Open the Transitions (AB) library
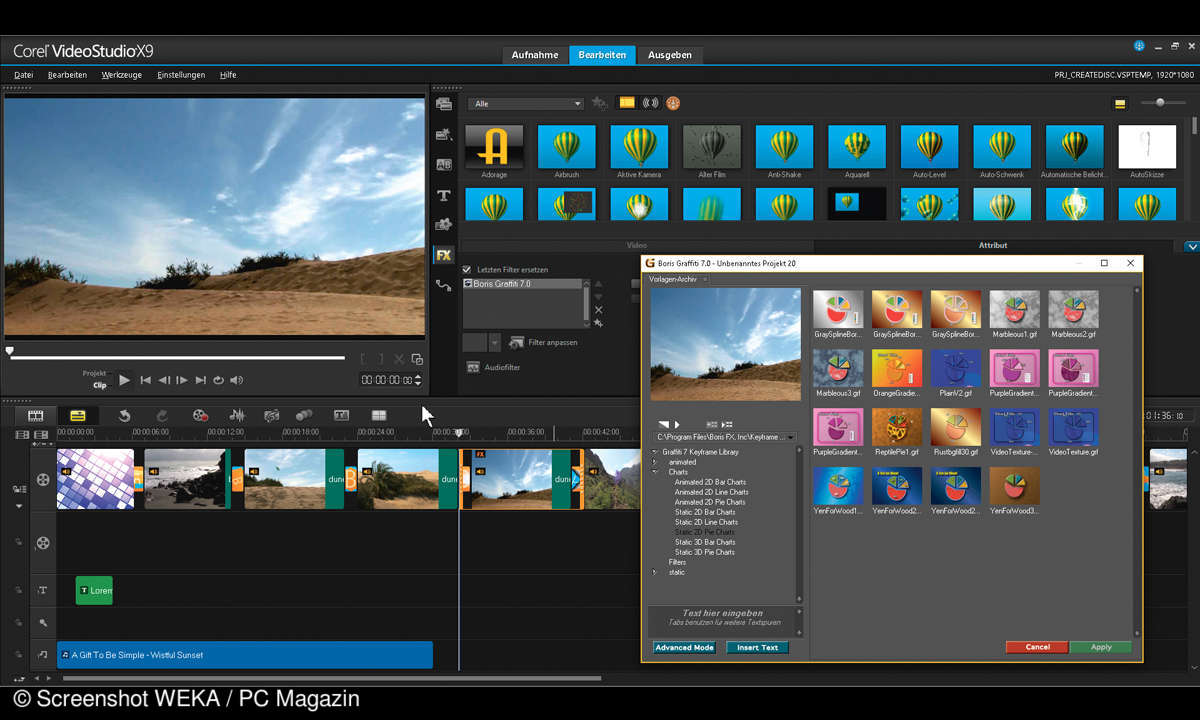1200x720 pixels. click(x=444, y=164)
